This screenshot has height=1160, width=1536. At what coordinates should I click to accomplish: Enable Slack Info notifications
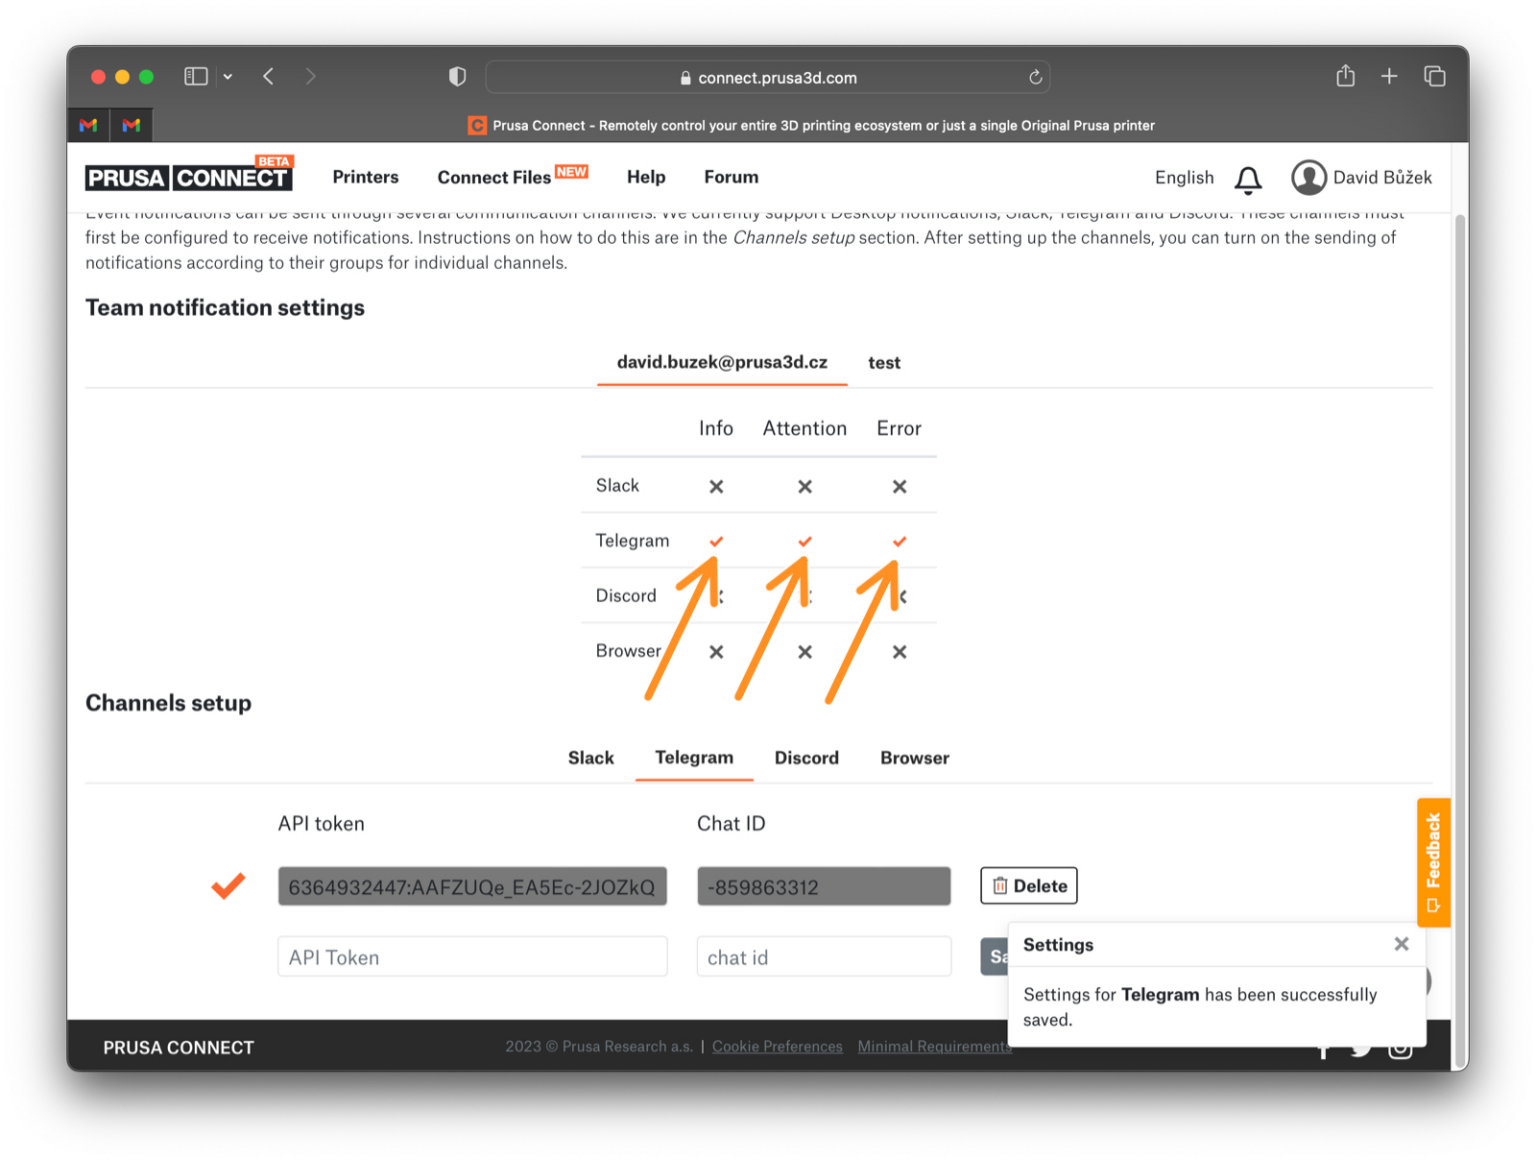(x=716, y=486)
